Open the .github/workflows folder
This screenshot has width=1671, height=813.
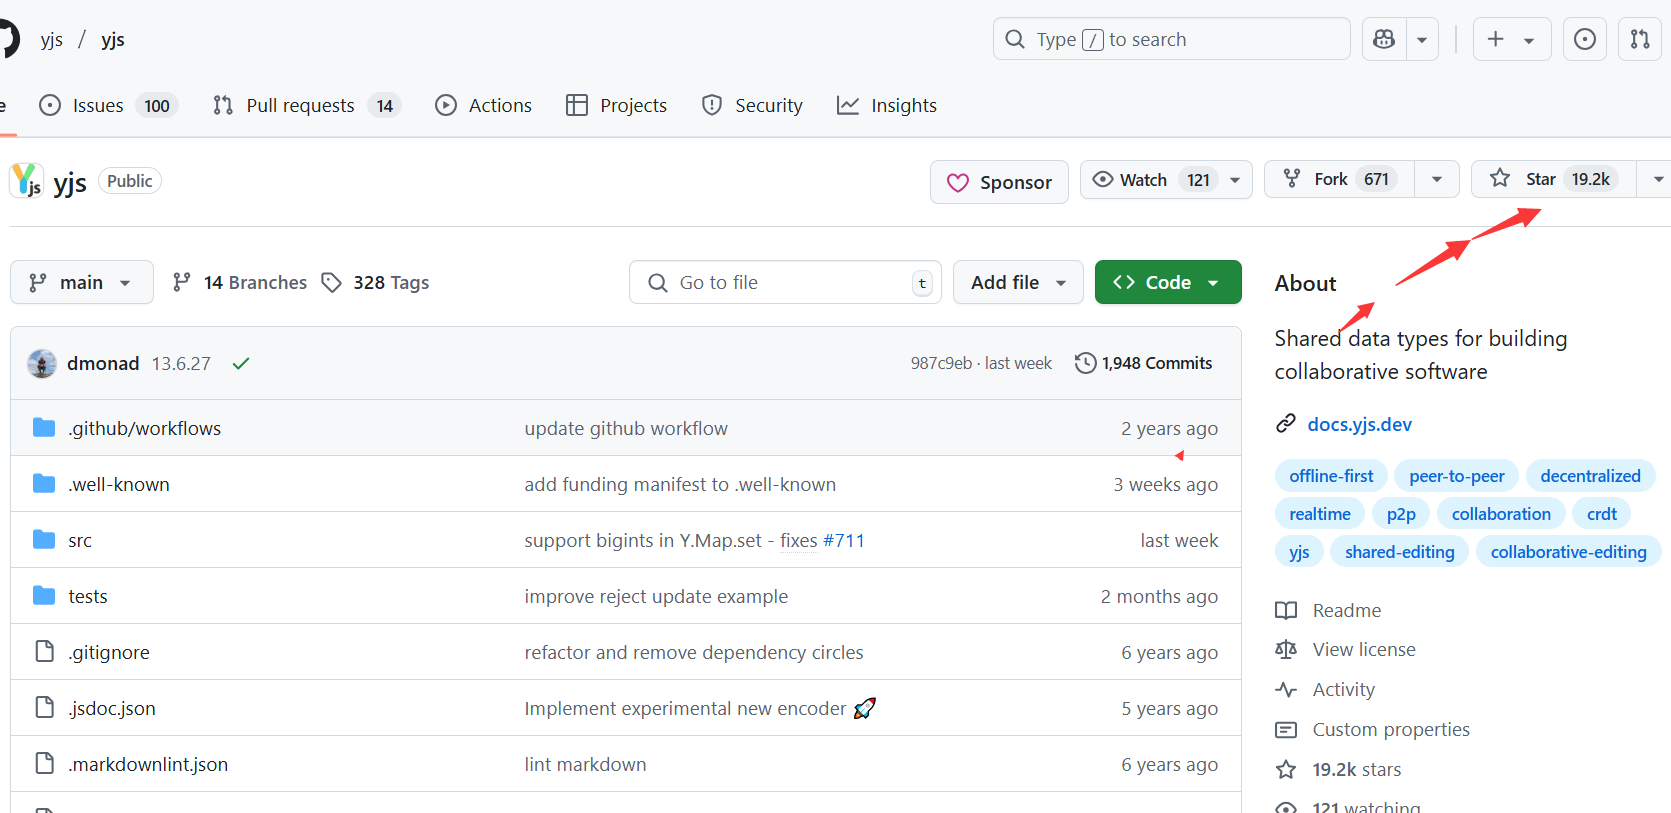[144, 428]
